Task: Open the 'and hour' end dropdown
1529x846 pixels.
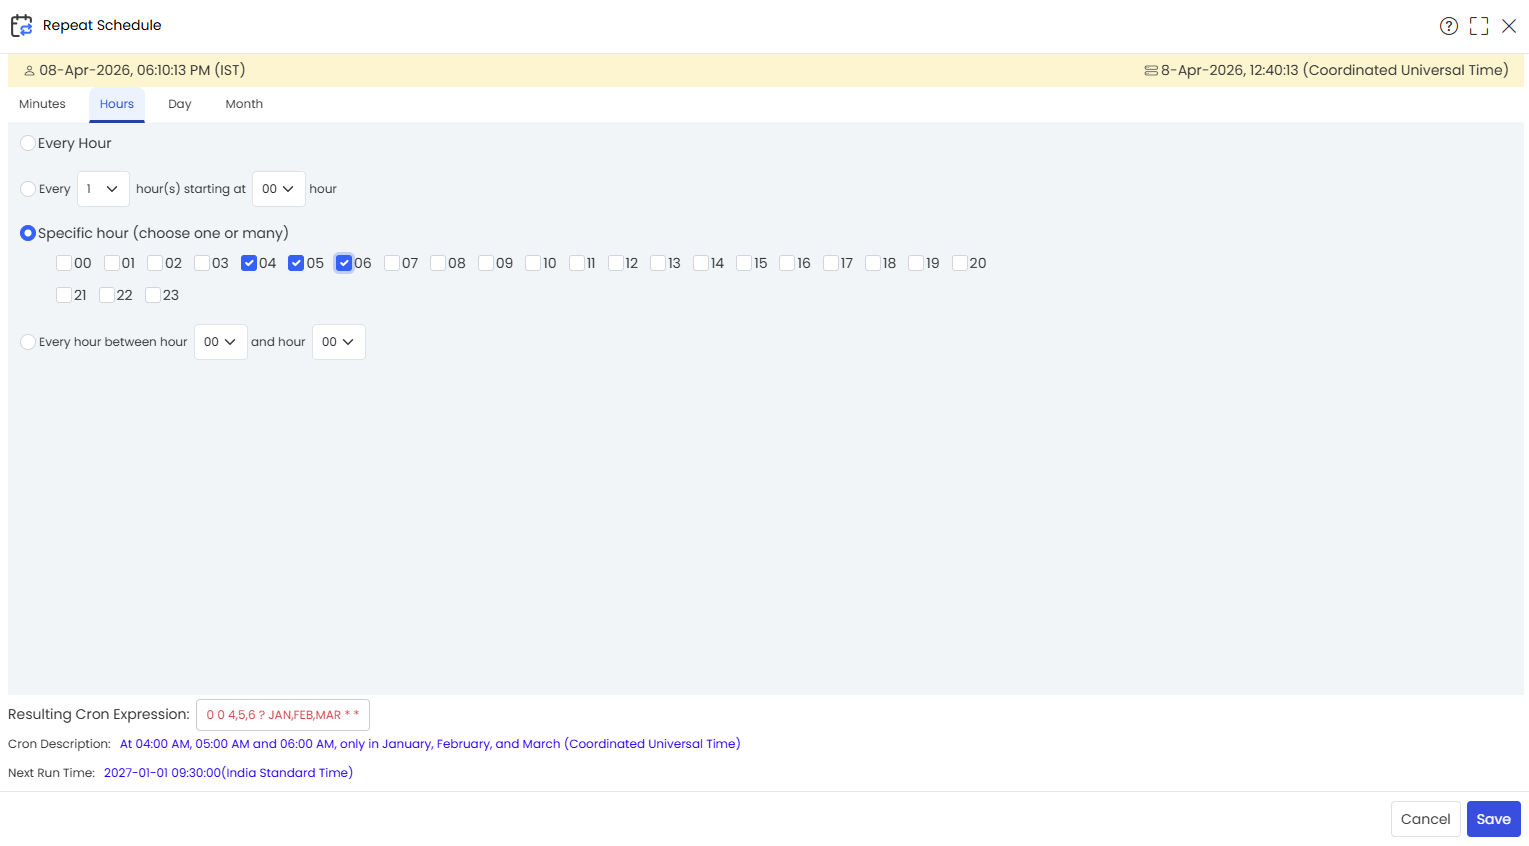Action: coord(338,342)
